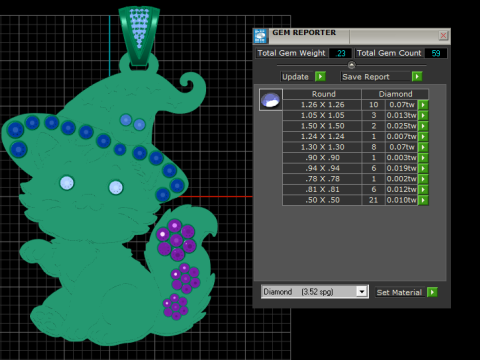Image resolution: width=480 pixels, height=360 pixels.
Task: Click the Diamond material dropdown arrow
Action: pos(362,292)
